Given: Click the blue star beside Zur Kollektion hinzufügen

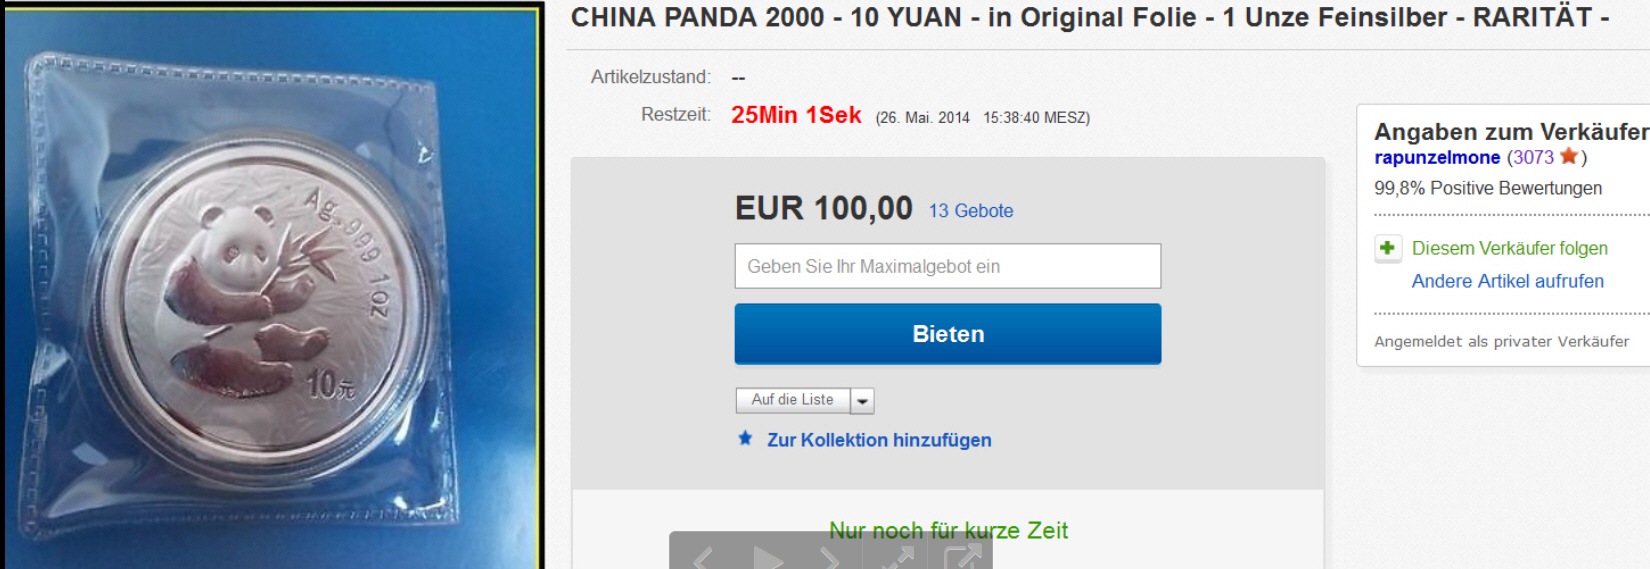Looking at the screenshot, I should 745,438.
